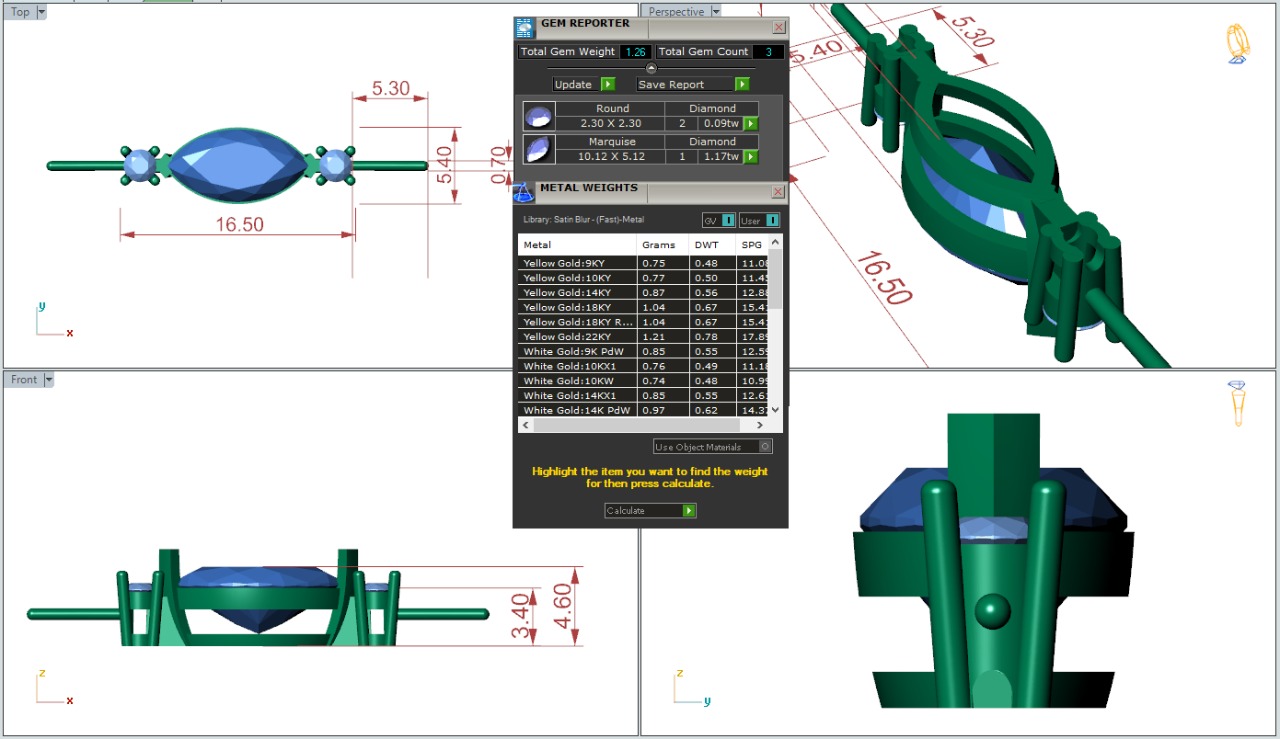Expand the Perspective viewport menu arrow

coord(715,12)
